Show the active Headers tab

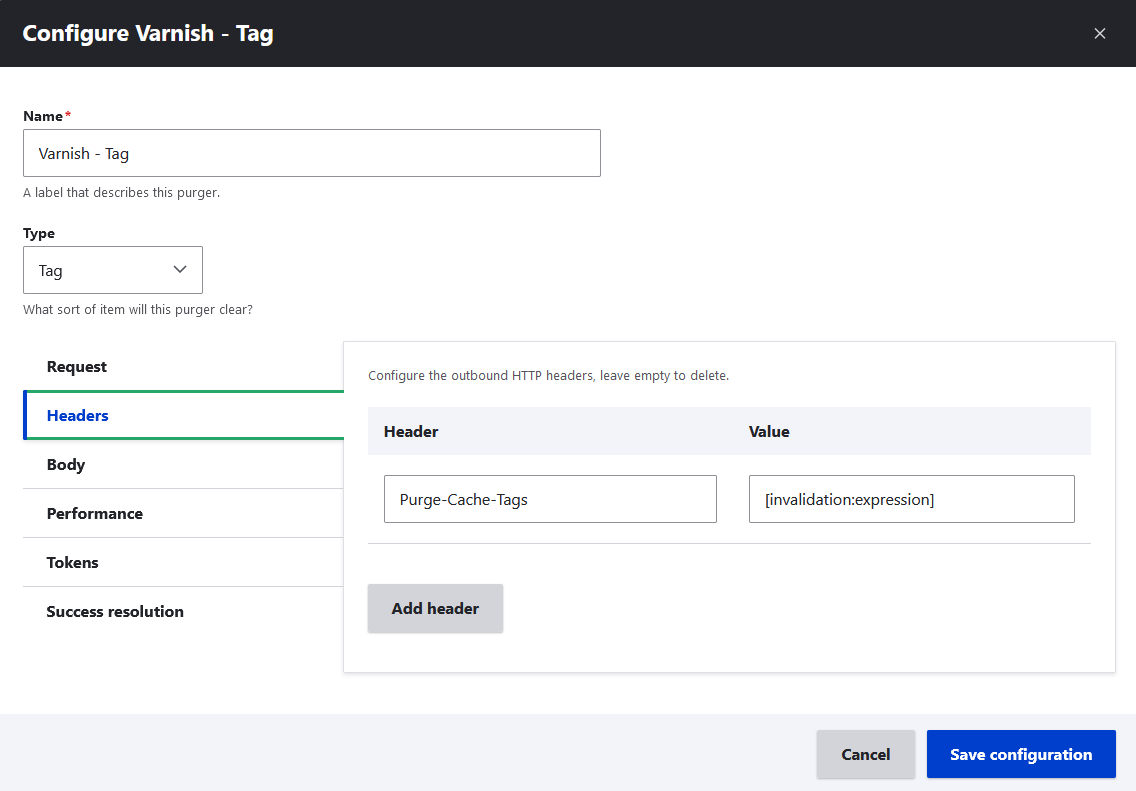(x=79, y=415)
